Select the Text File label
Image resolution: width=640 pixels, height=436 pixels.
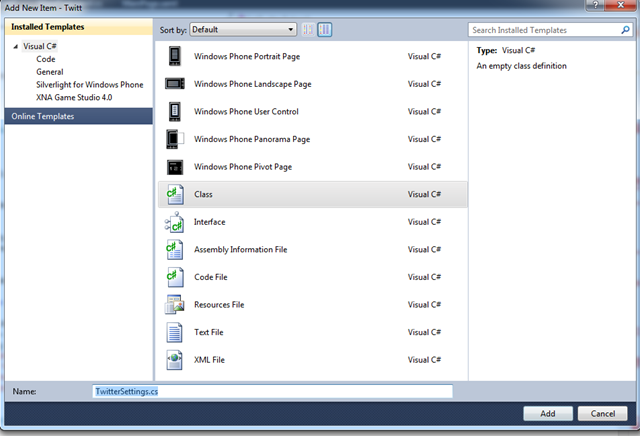pos(209,332)
